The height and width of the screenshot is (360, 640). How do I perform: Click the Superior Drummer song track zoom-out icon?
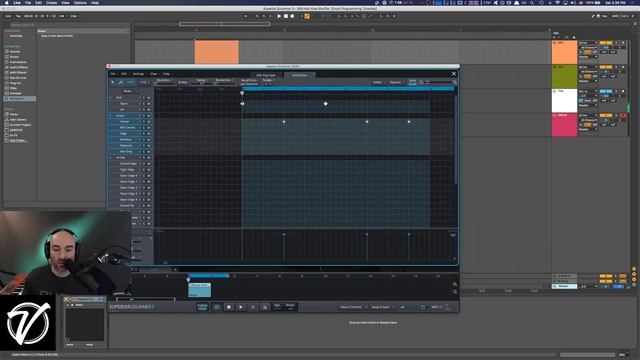pos(455,292)
